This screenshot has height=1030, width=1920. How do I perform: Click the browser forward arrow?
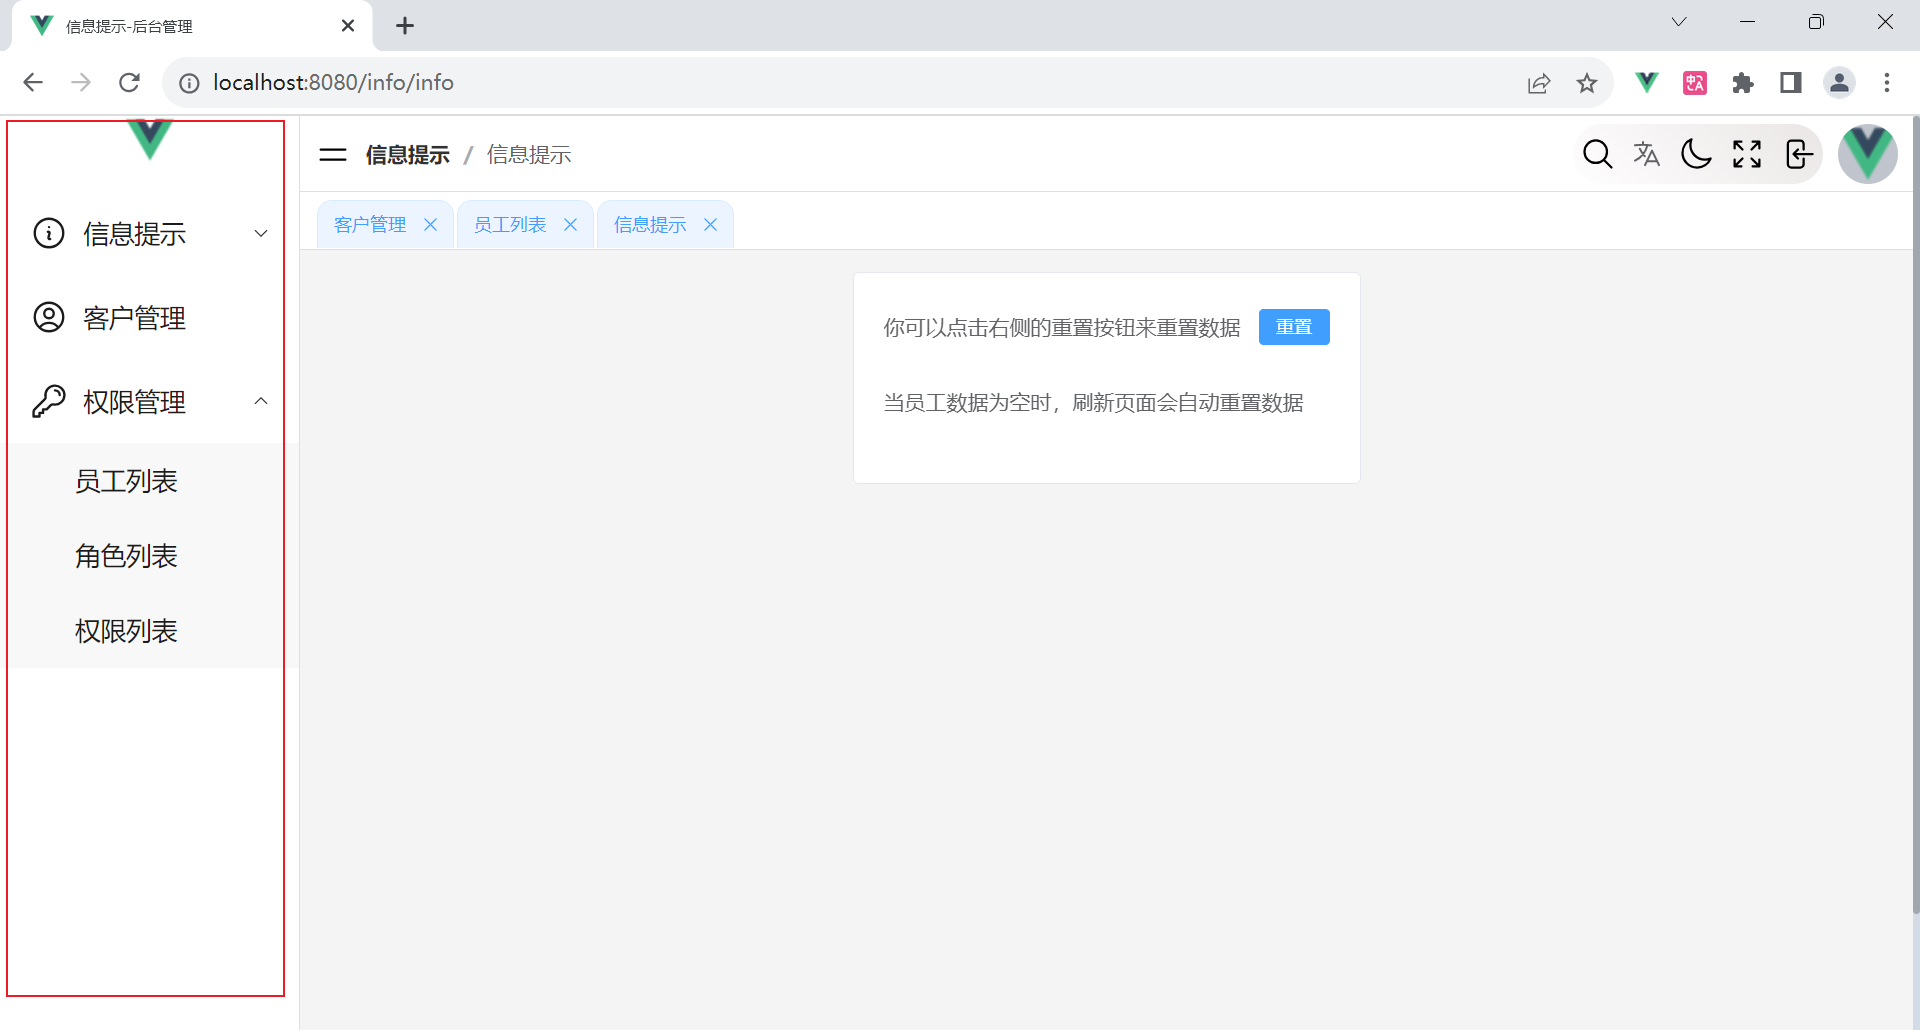[81, 83]
